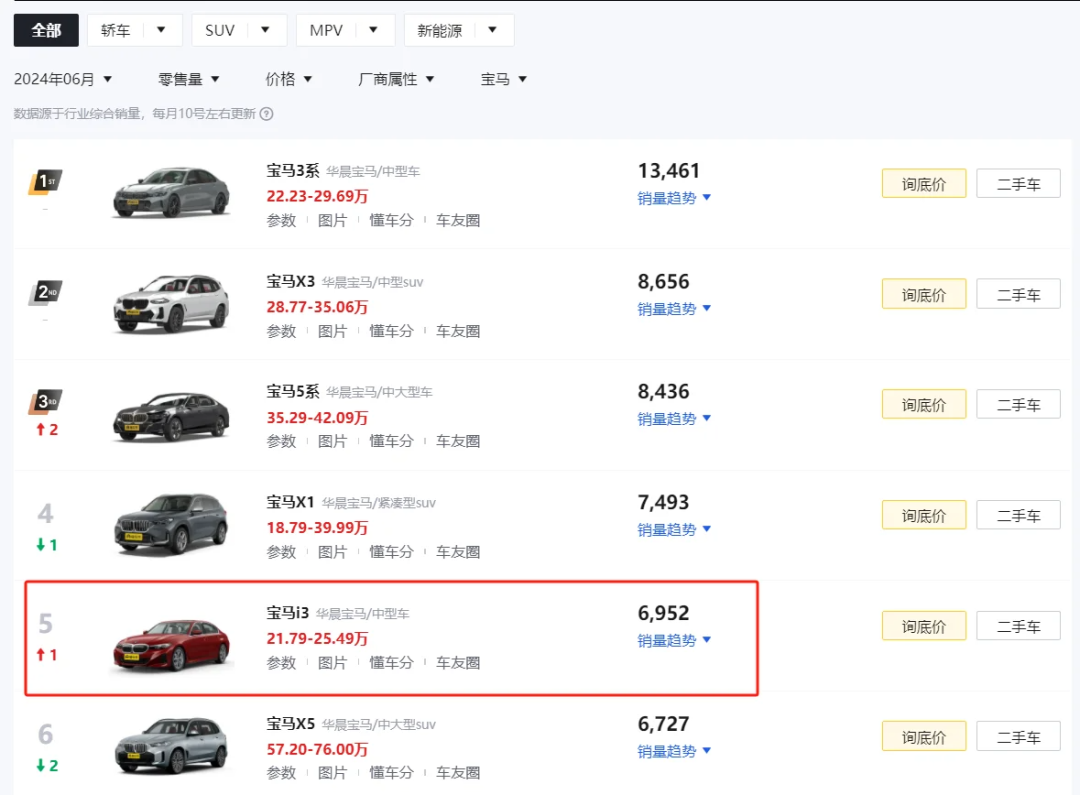Click the 2nd place rank badge
Screen dimensions: 1080x795
click(45, 293)
